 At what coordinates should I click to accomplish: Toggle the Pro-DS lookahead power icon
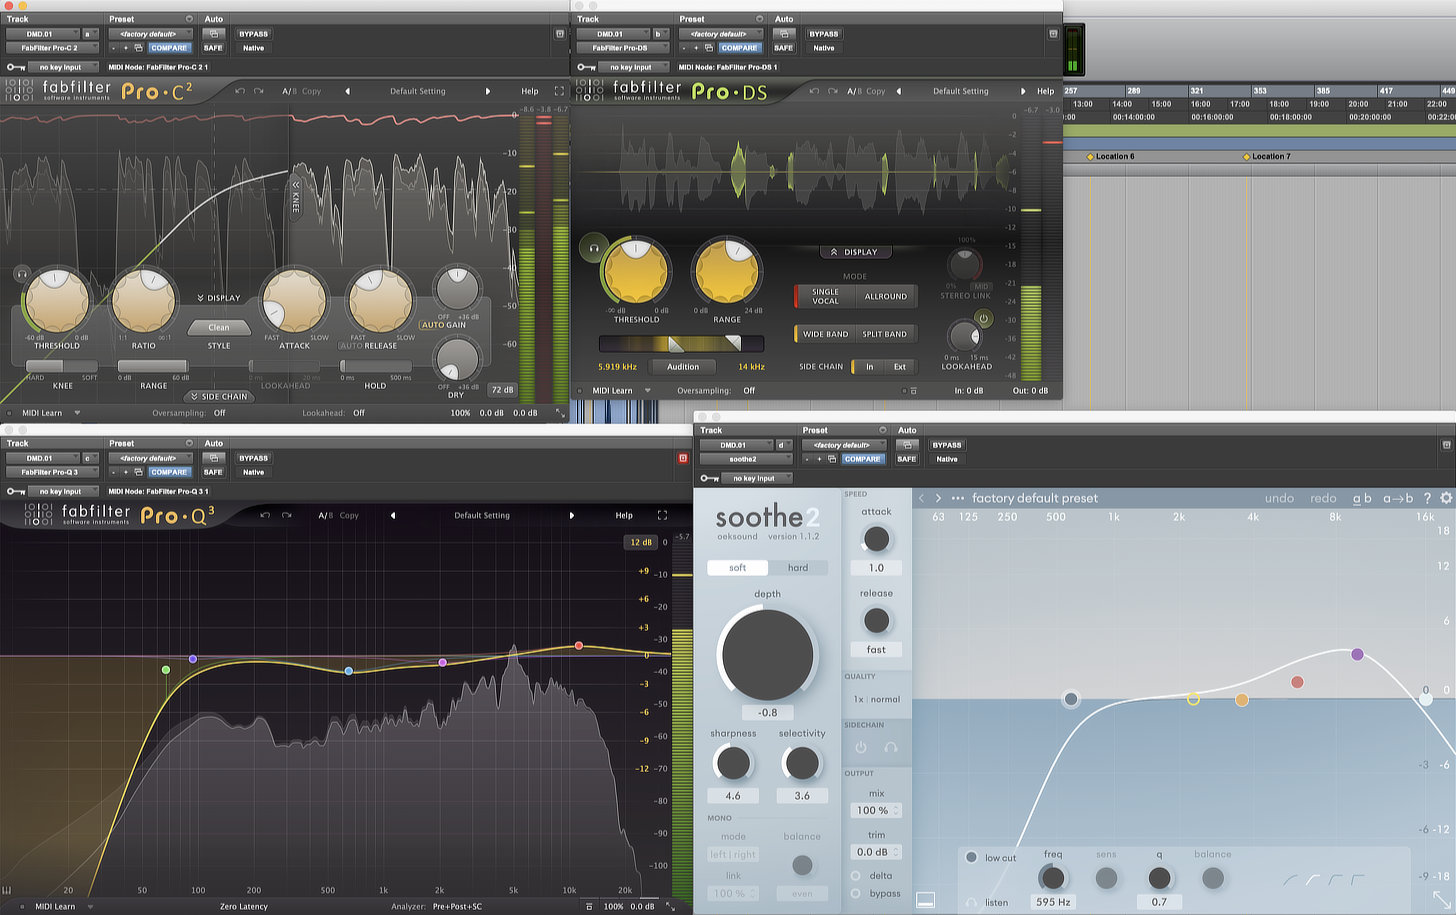984,319
